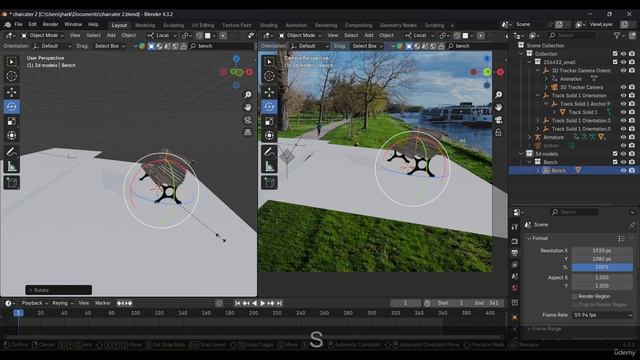Switch to the Modeling workspace tab

coord(145,25)
